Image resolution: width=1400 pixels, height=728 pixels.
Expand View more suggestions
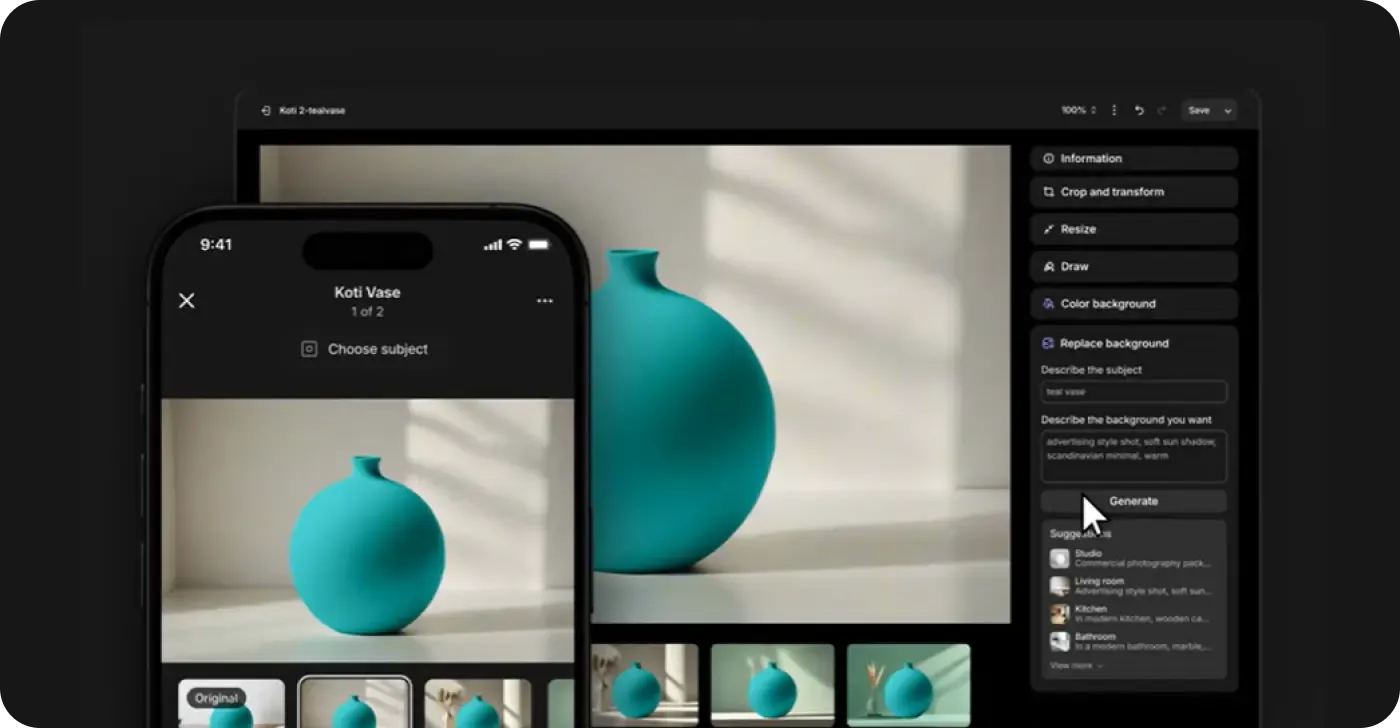(x=1076, y=665)
